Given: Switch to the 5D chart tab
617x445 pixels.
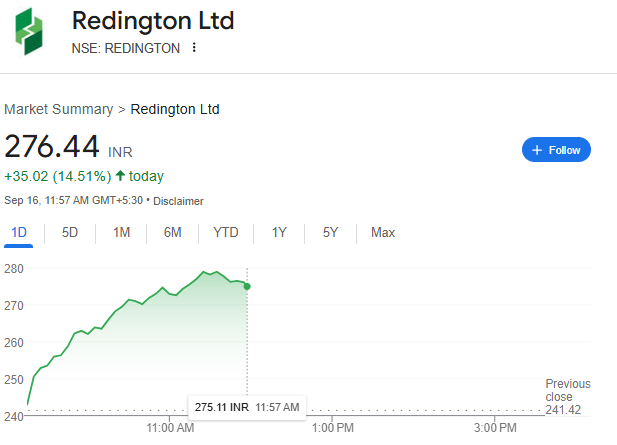Looking at the screenshot, I should (70, 233).
